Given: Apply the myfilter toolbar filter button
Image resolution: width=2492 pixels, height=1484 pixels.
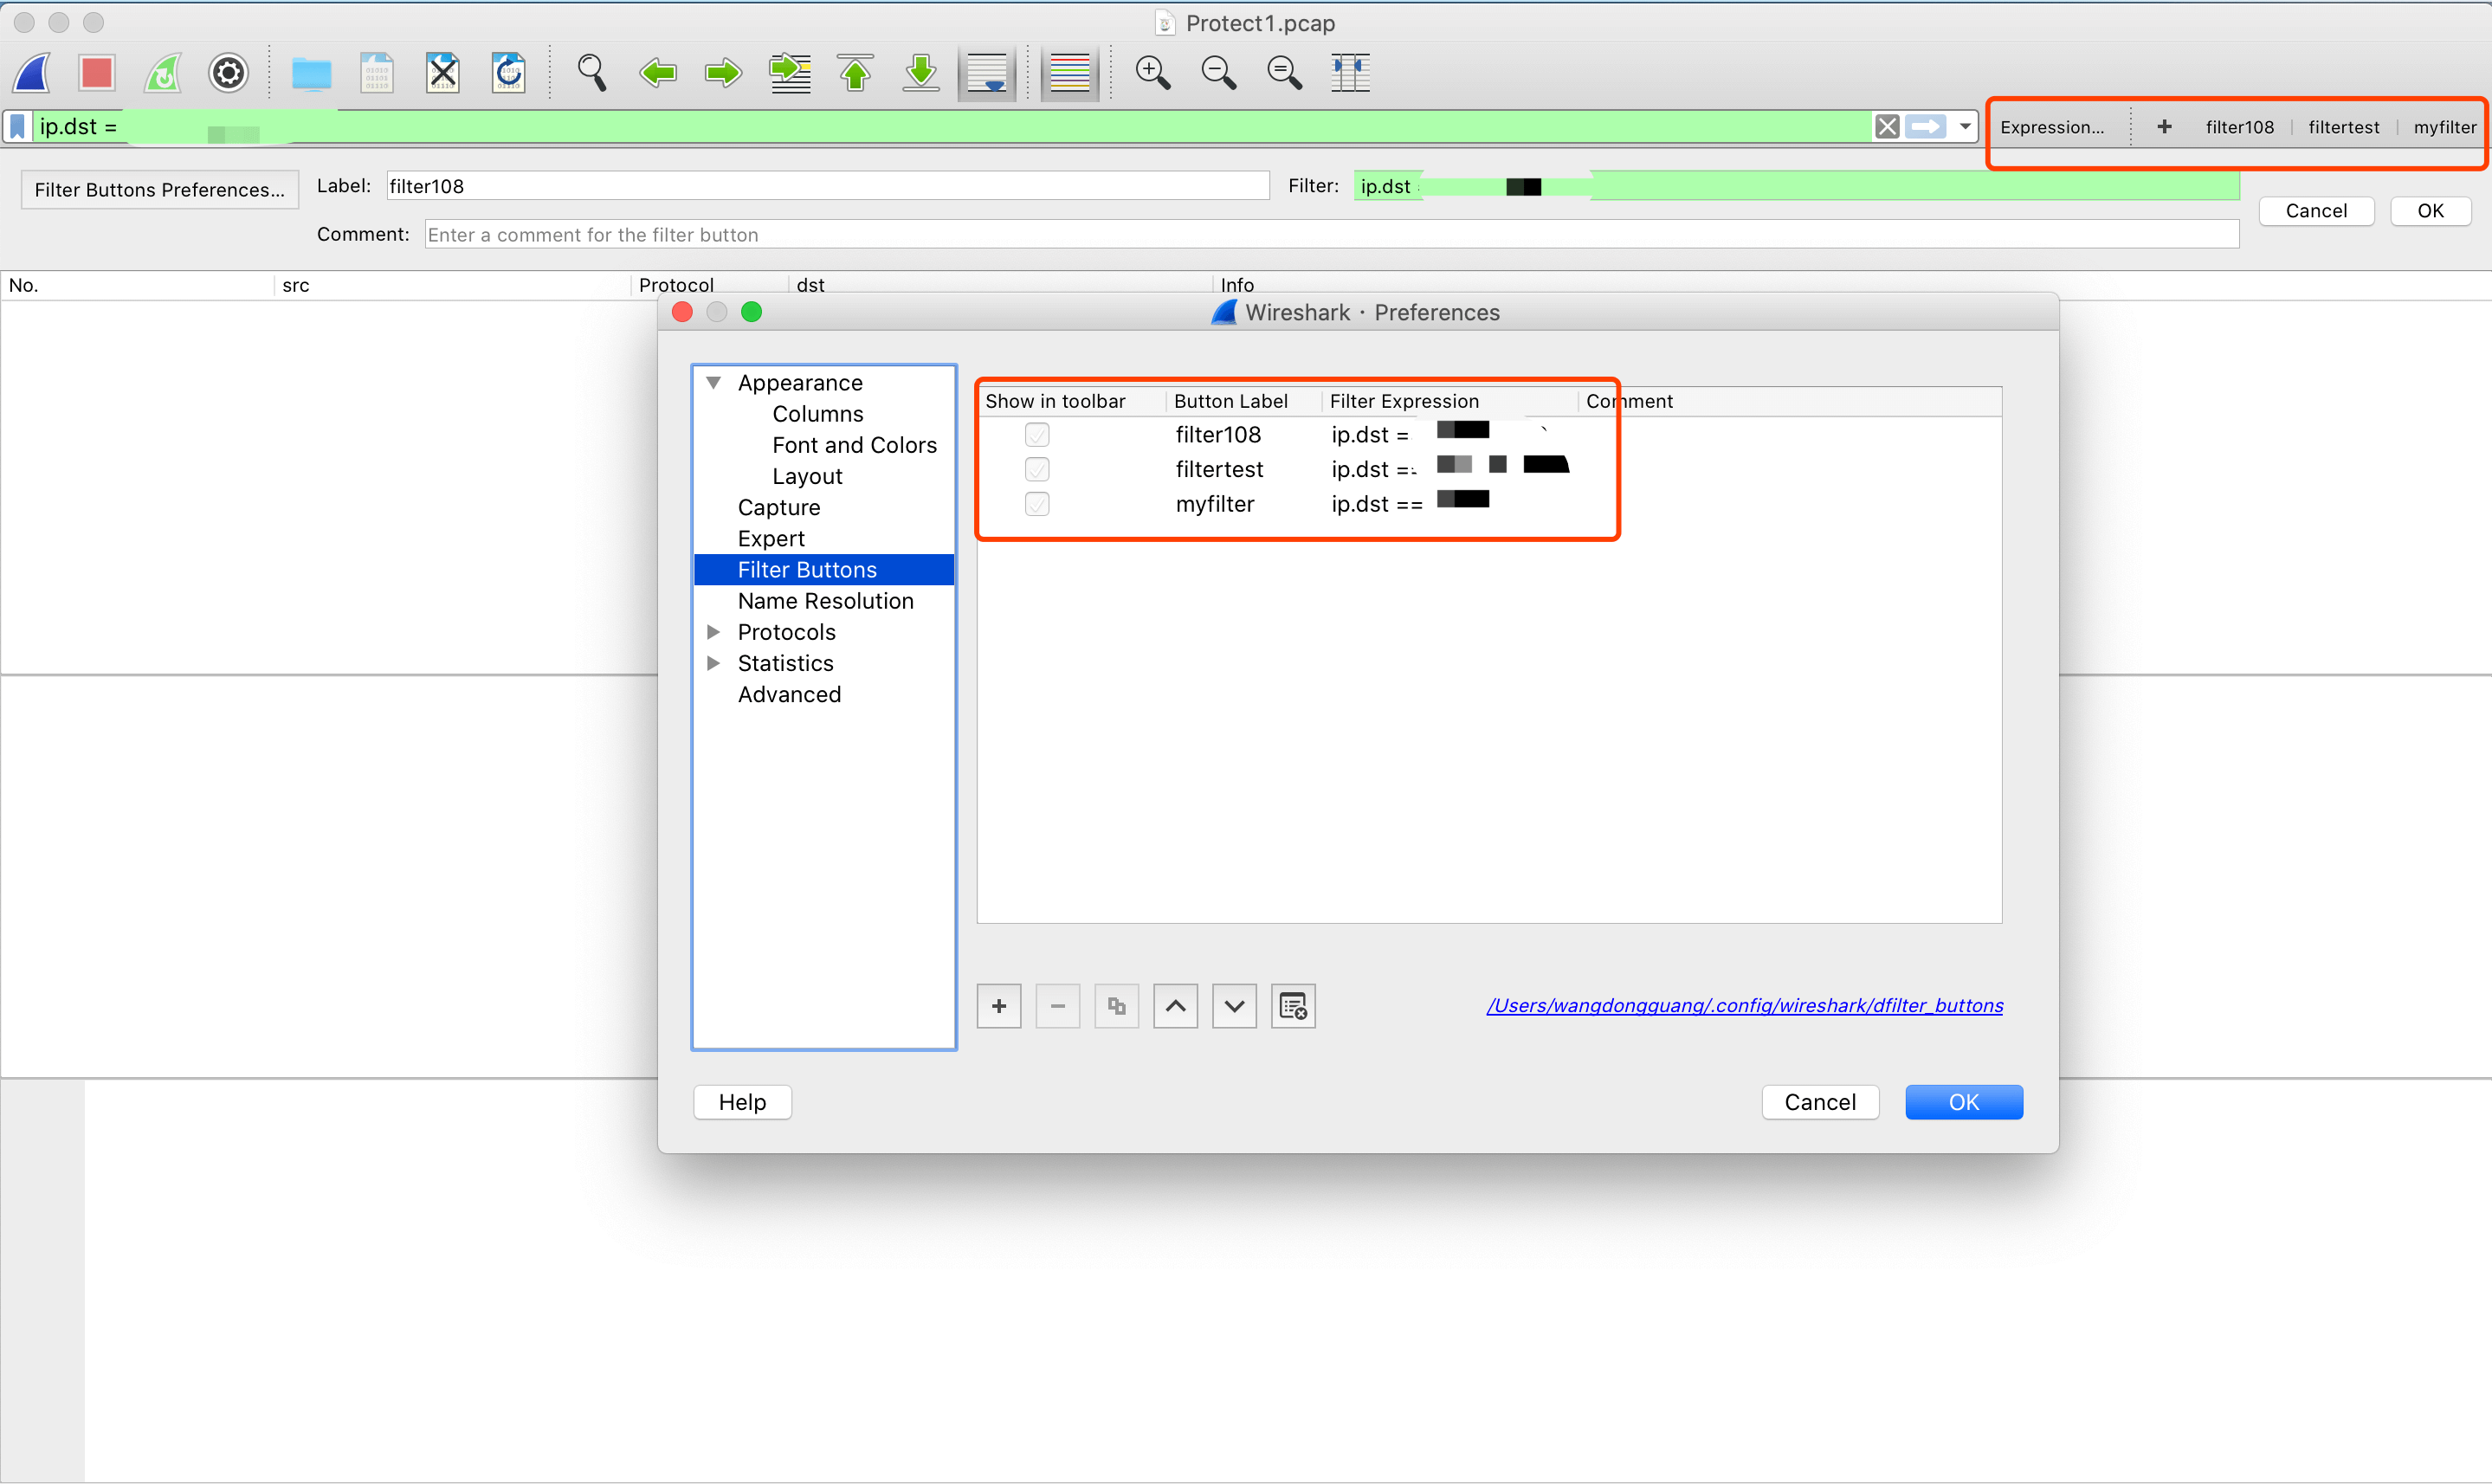Looking at the screenshot, I should 2445,127.
